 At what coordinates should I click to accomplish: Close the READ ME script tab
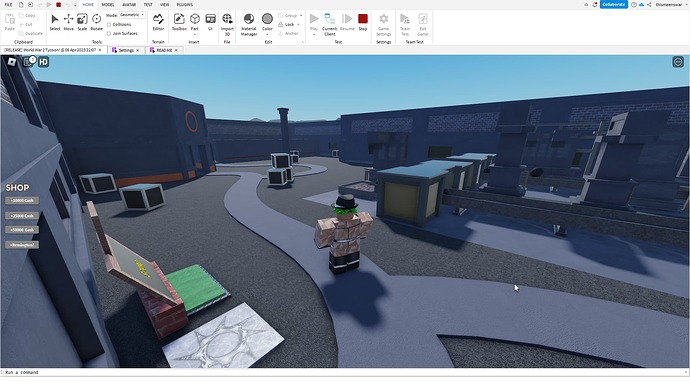click(x=176, y=50)
